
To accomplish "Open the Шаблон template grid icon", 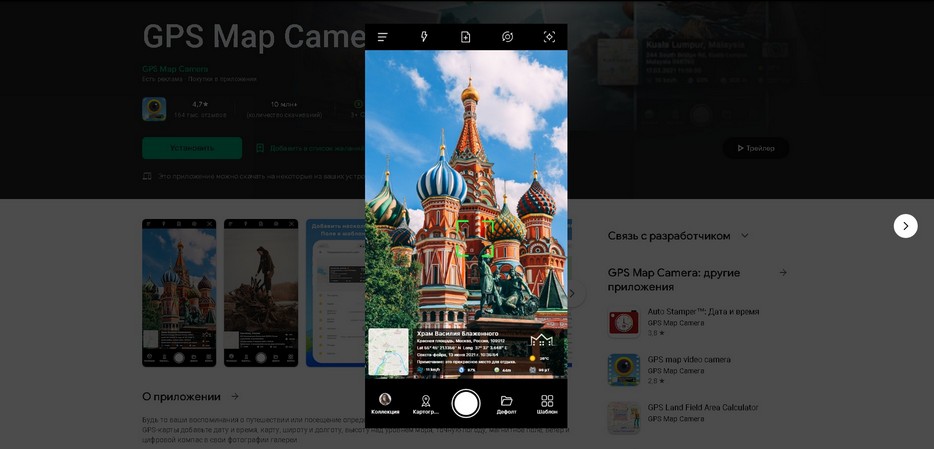I will 547,400.
